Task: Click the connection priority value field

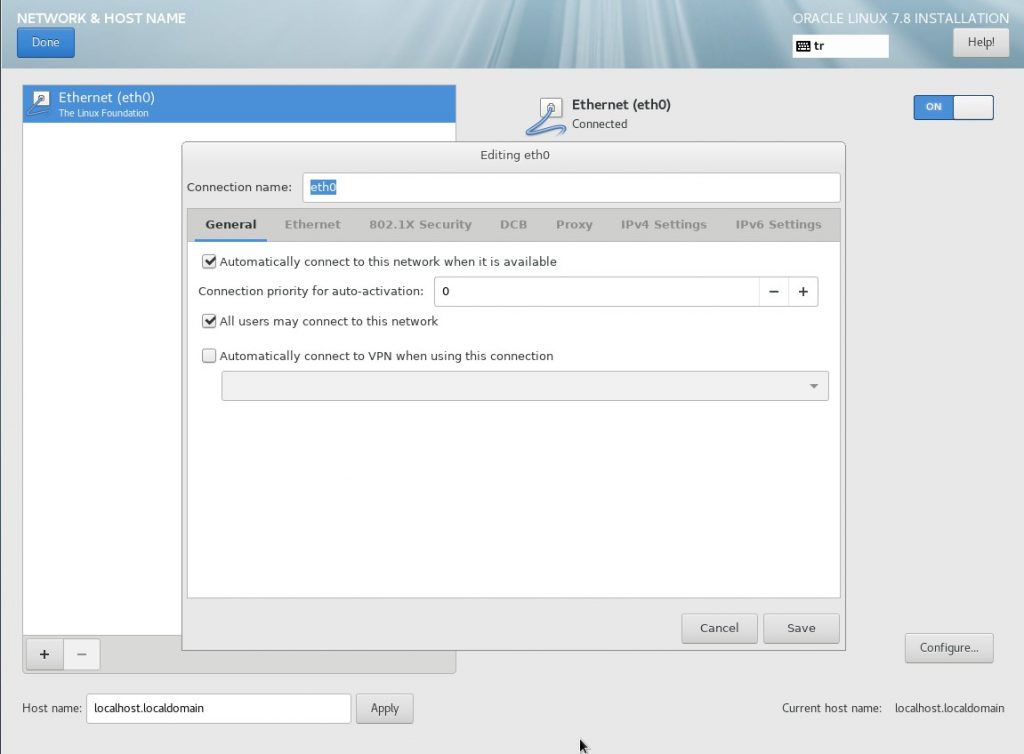Action: pos(596,292)
